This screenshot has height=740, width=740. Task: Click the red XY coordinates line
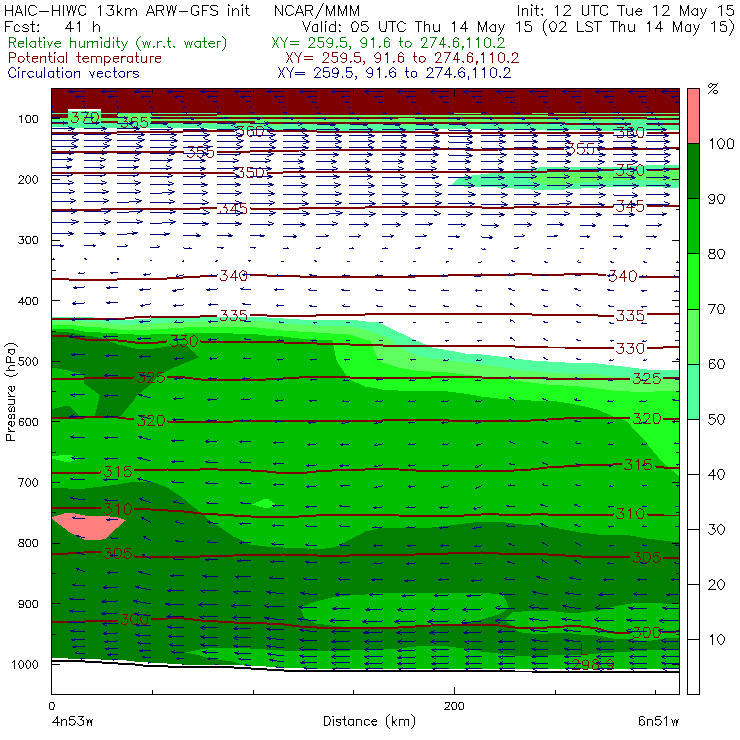pyautogui.click(x=402, y=58)
